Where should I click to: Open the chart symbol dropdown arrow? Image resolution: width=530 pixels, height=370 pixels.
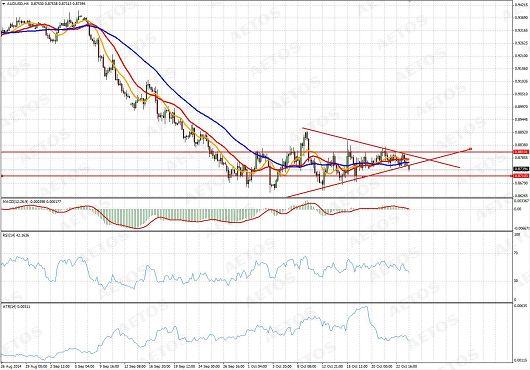(x=3, y=3)
